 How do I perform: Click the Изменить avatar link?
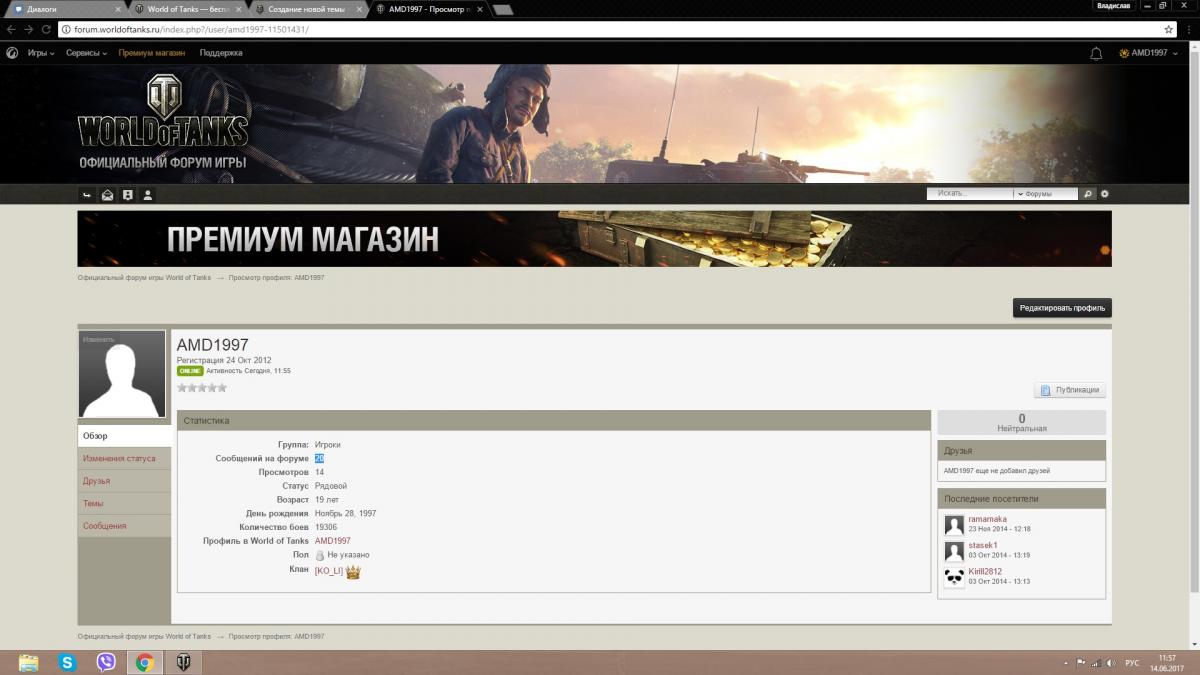[x=98, y=340]
